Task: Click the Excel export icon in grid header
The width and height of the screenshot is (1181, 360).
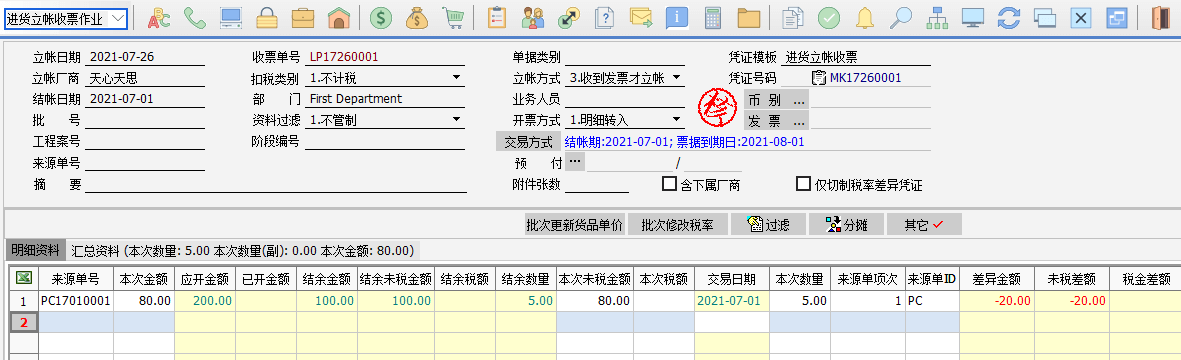Action: [23, 279]
